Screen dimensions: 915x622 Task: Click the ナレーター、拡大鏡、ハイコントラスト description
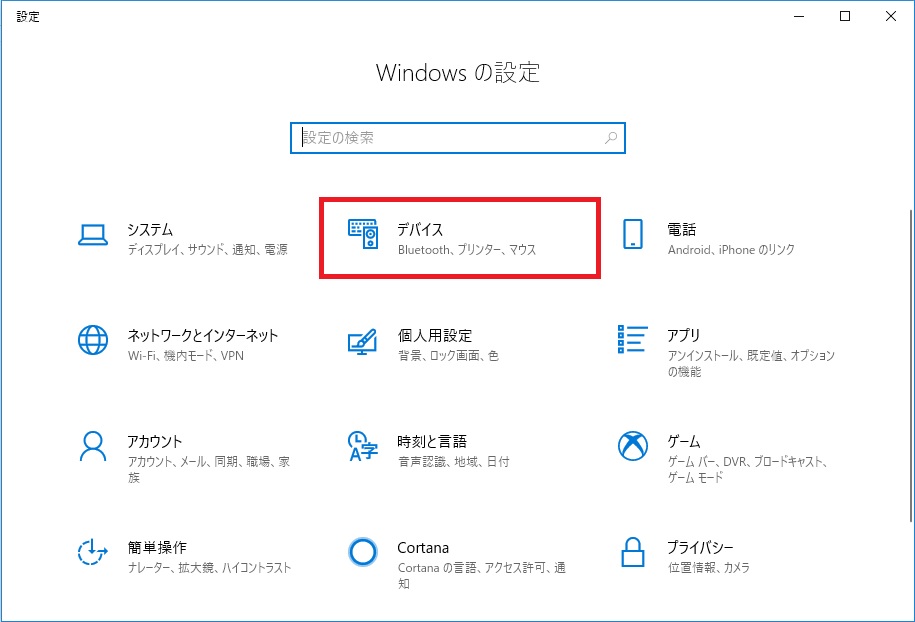pyautogui.click(x=209, y=568)
